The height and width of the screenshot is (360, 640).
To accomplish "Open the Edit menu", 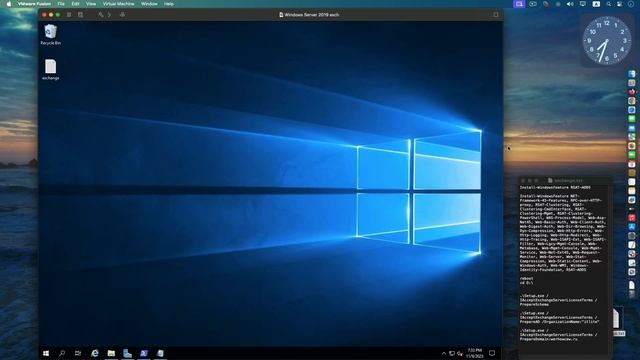I will click(76, 4).
